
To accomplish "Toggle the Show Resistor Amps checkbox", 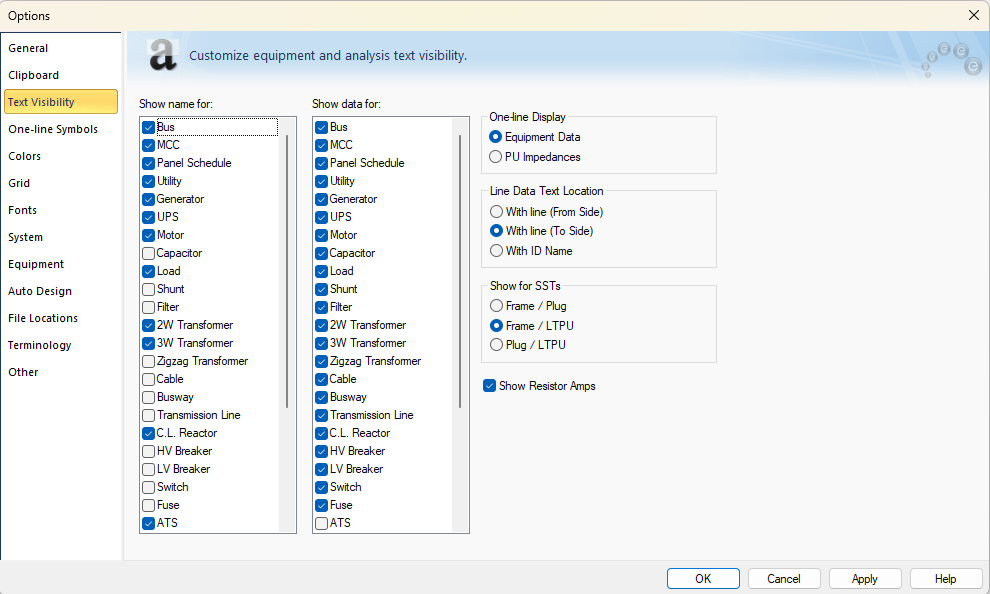I will click(x=489, y=386).
